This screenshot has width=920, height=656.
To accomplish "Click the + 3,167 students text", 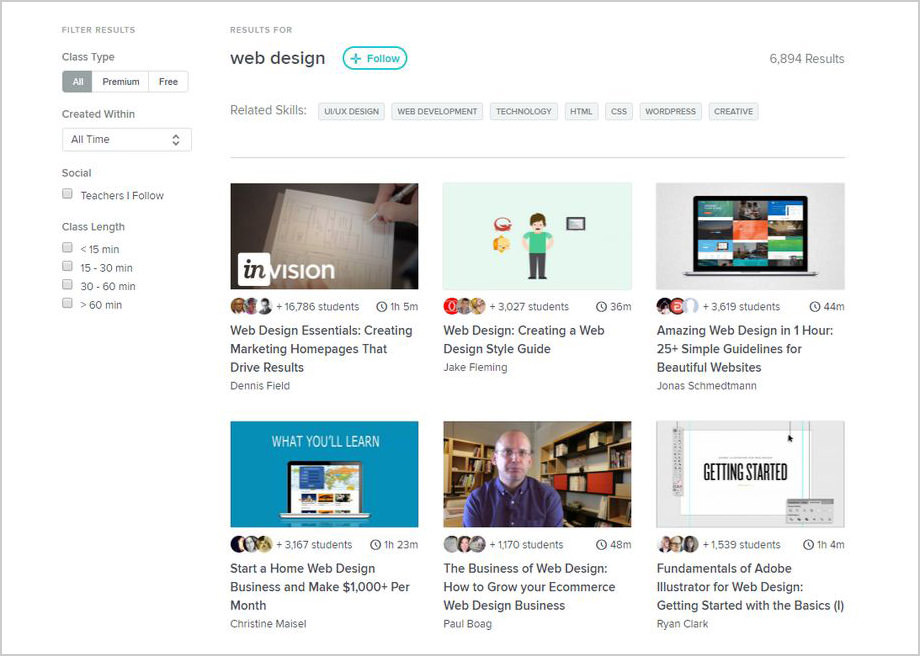I will (314, 545).
